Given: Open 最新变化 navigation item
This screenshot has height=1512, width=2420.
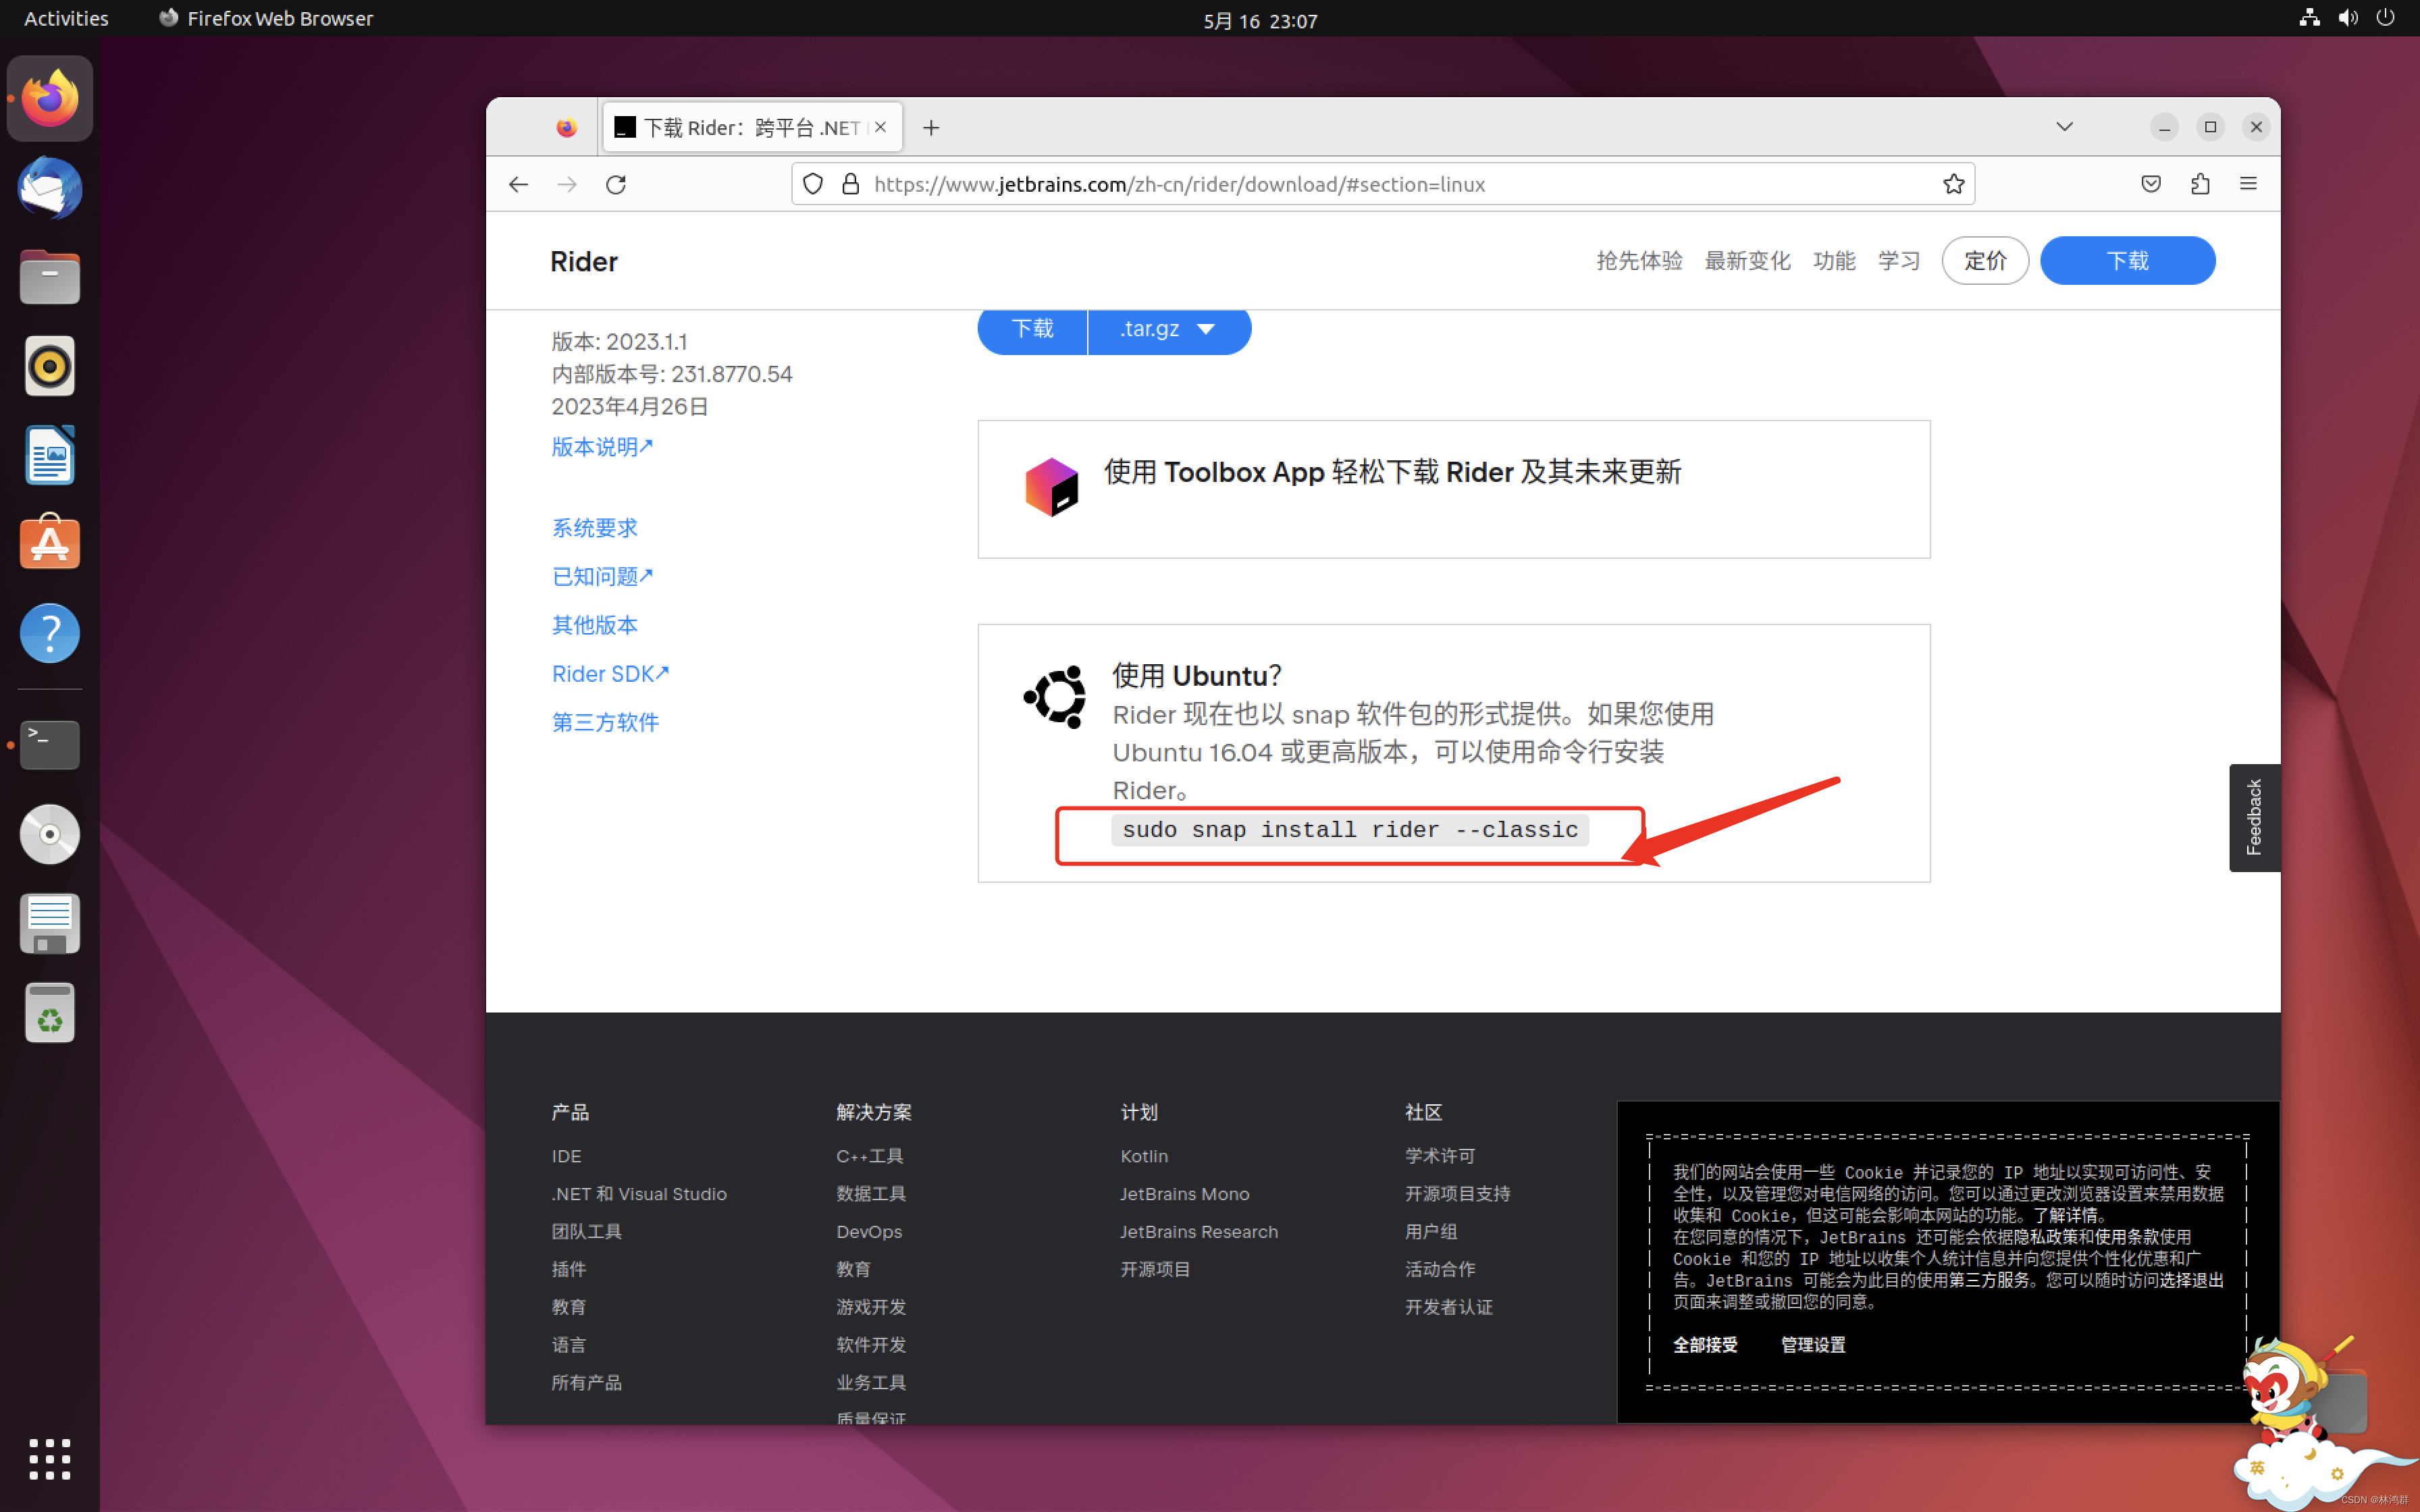Looking at the screenshot, I should (1747, 261).
